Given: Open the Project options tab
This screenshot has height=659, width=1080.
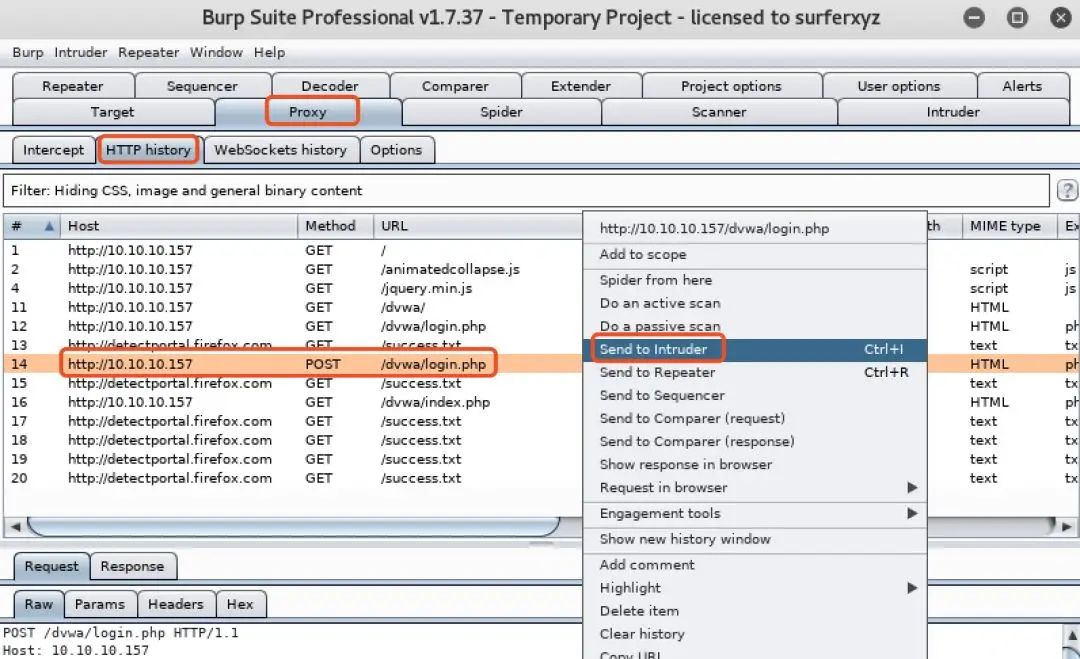Looking at the screenshot, I should pyautogui.click(x=731, y=86).
